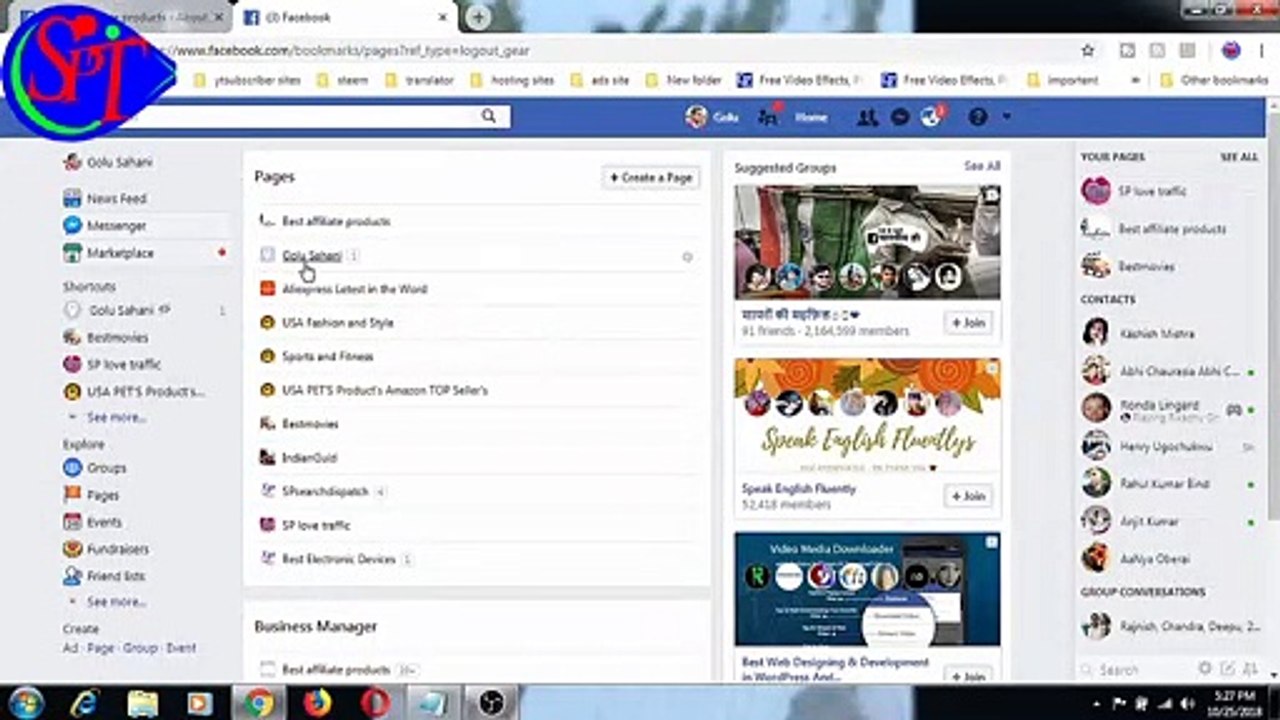Join the first suggested group with 2,164,599 members
The height and width of the screenshot is (720, 1280).
(968, 323)
